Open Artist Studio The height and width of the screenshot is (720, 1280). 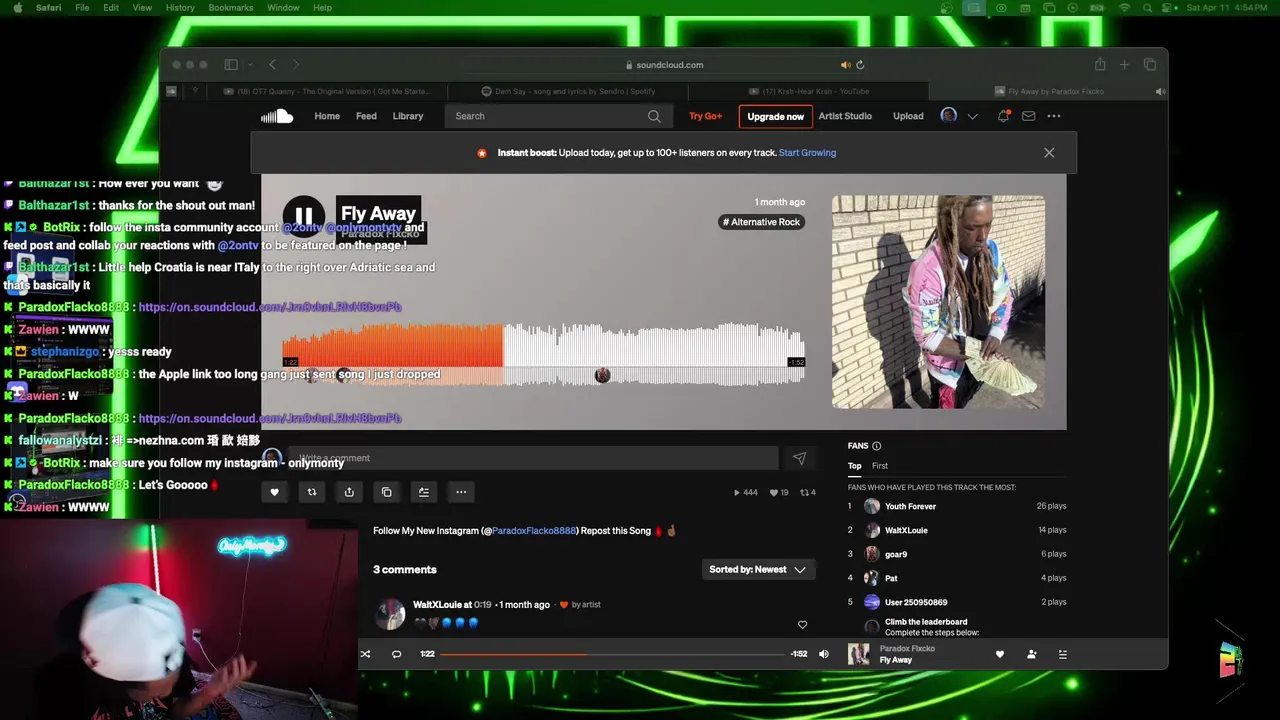[845, 116]
